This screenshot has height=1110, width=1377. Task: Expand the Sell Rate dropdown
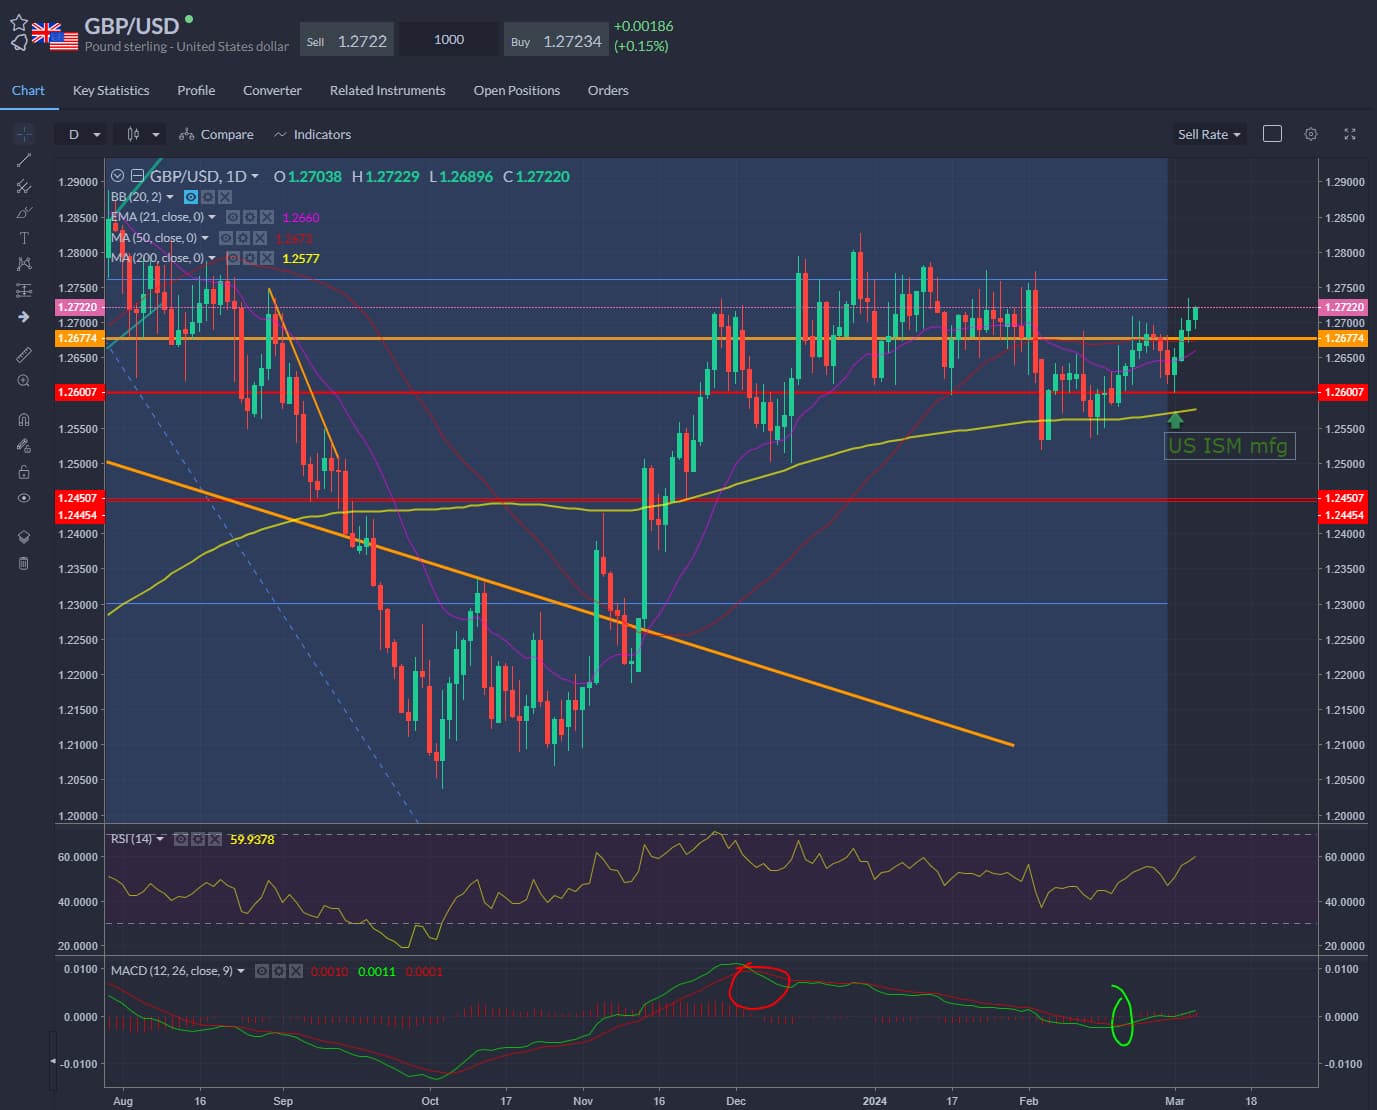[1209, 133]
